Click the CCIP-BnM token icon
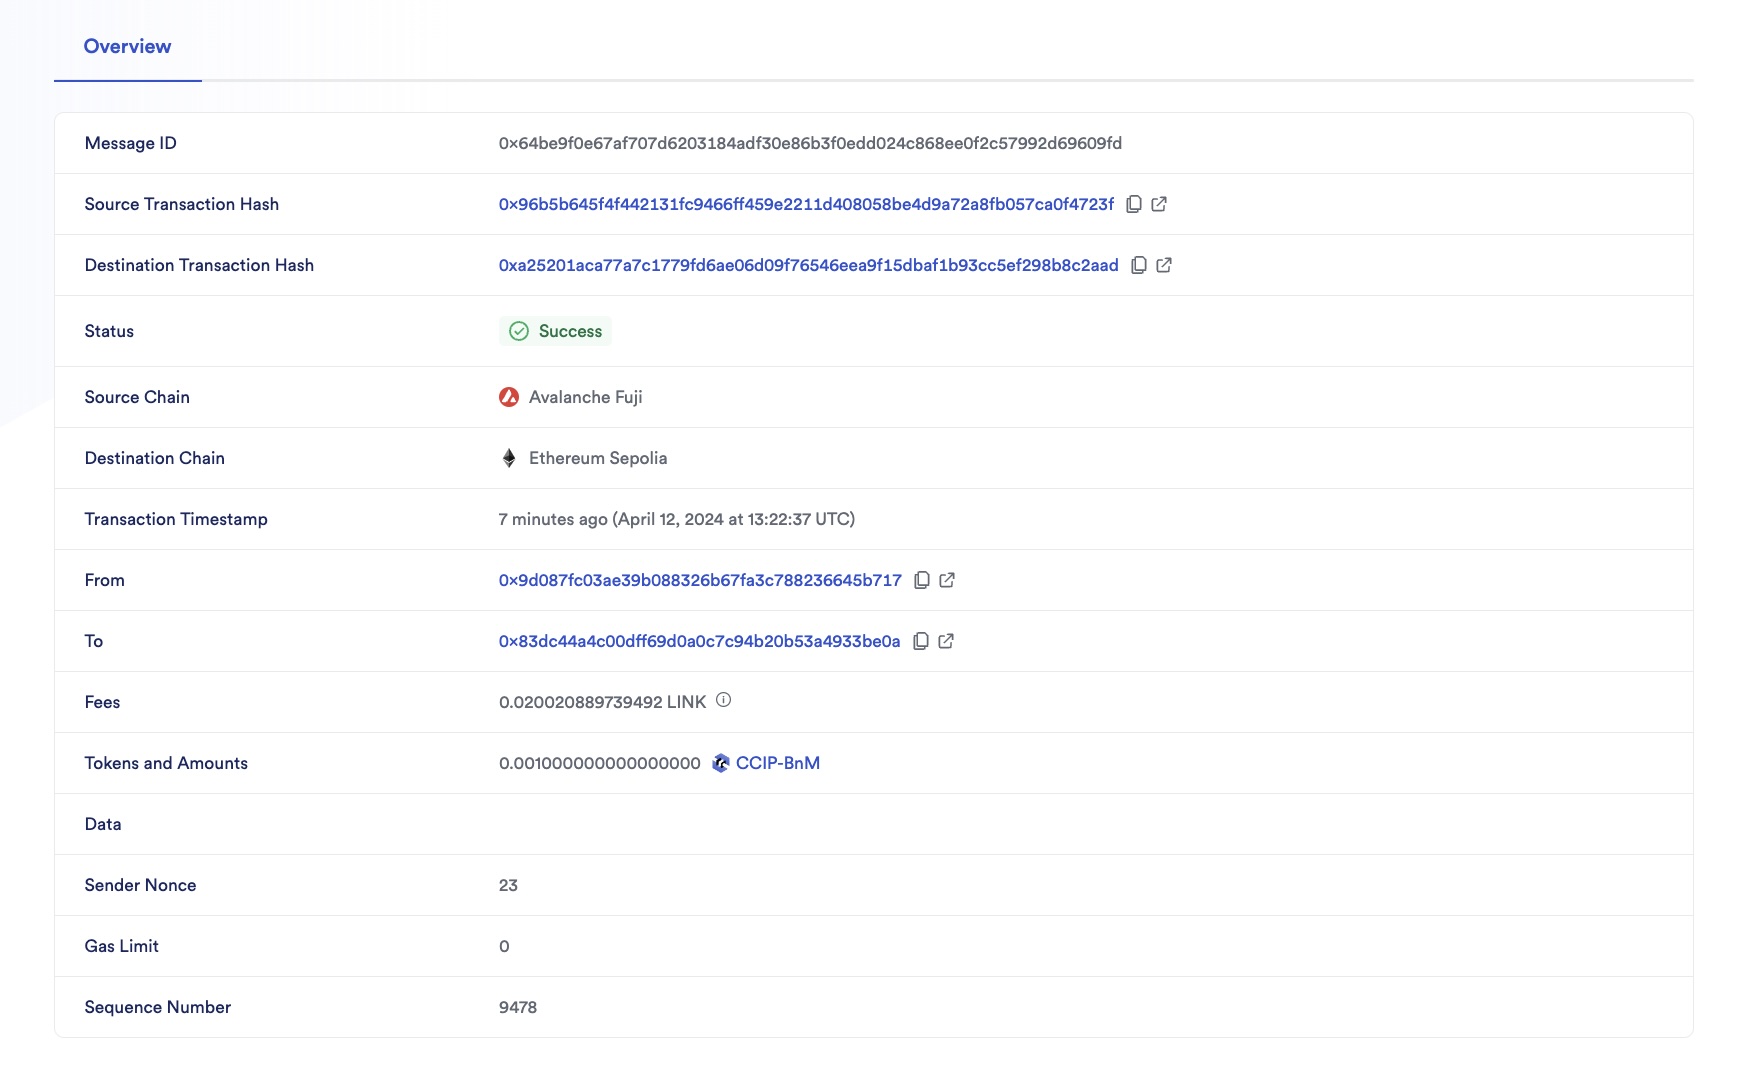Screen dimensions: 1753x1074 [718, 762]
